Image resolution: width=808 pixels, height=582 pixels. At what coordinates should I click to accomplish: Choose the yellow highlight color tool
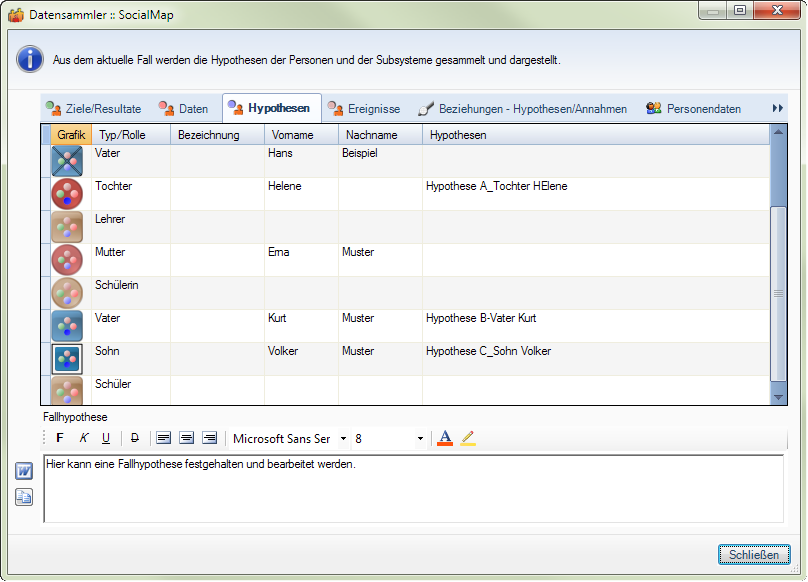[x=468, y=438]
